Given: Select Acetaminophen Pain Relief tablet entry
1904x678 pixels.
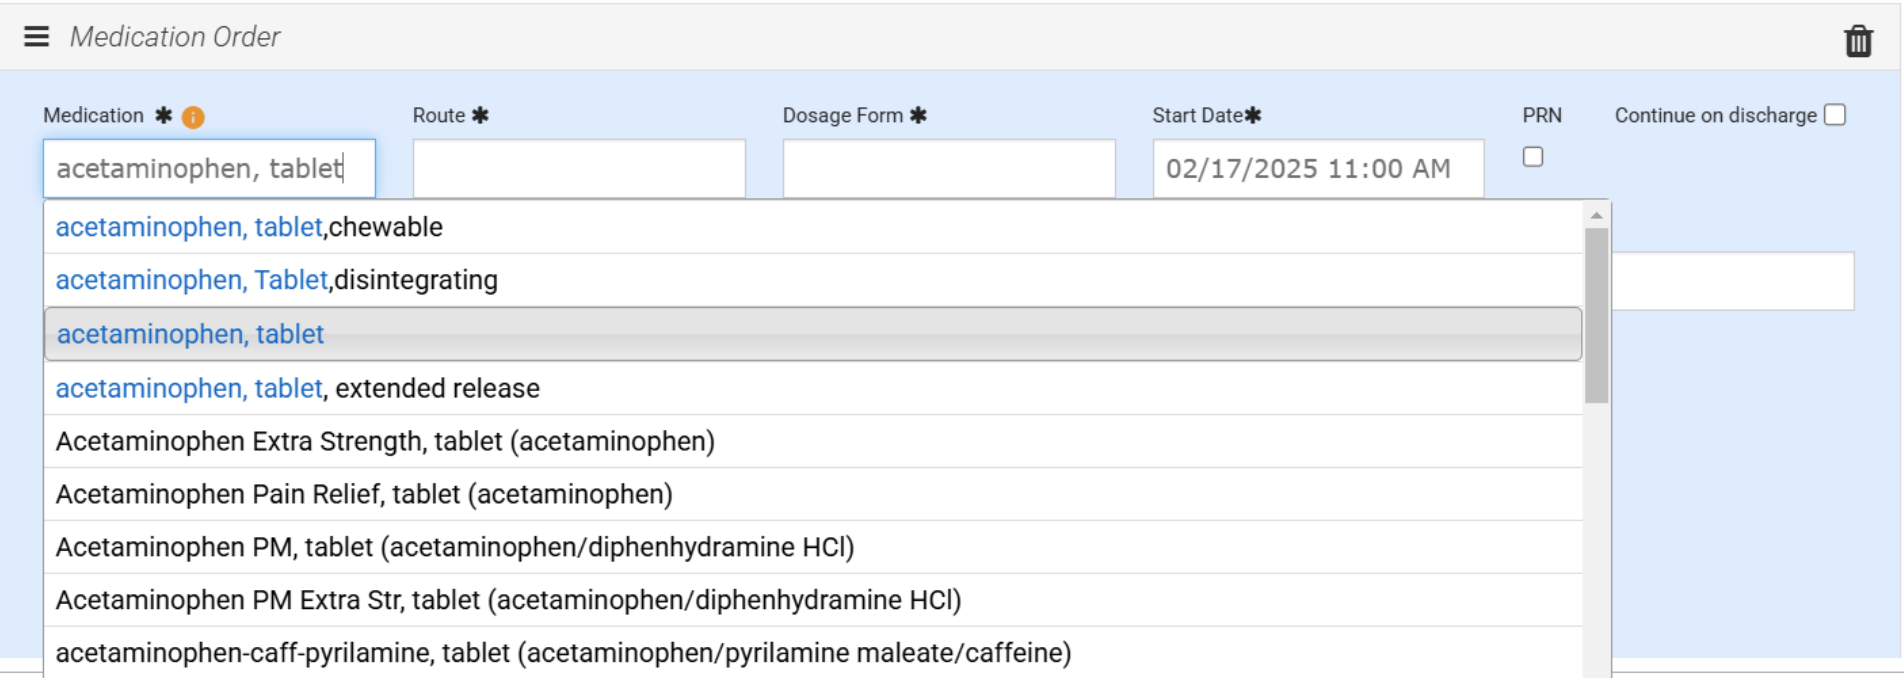Looking at the screenshot, I should click(364, 494).
